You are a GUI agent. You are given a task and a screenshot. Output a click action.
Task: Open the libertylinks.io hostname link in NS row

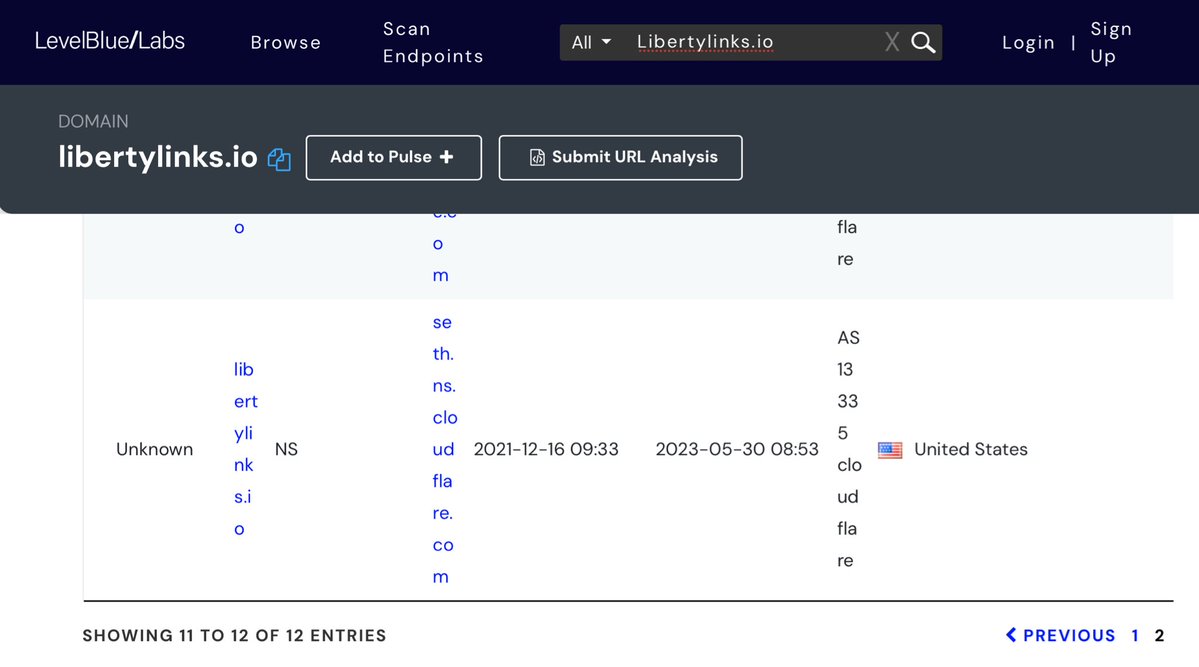coord(245,449)
